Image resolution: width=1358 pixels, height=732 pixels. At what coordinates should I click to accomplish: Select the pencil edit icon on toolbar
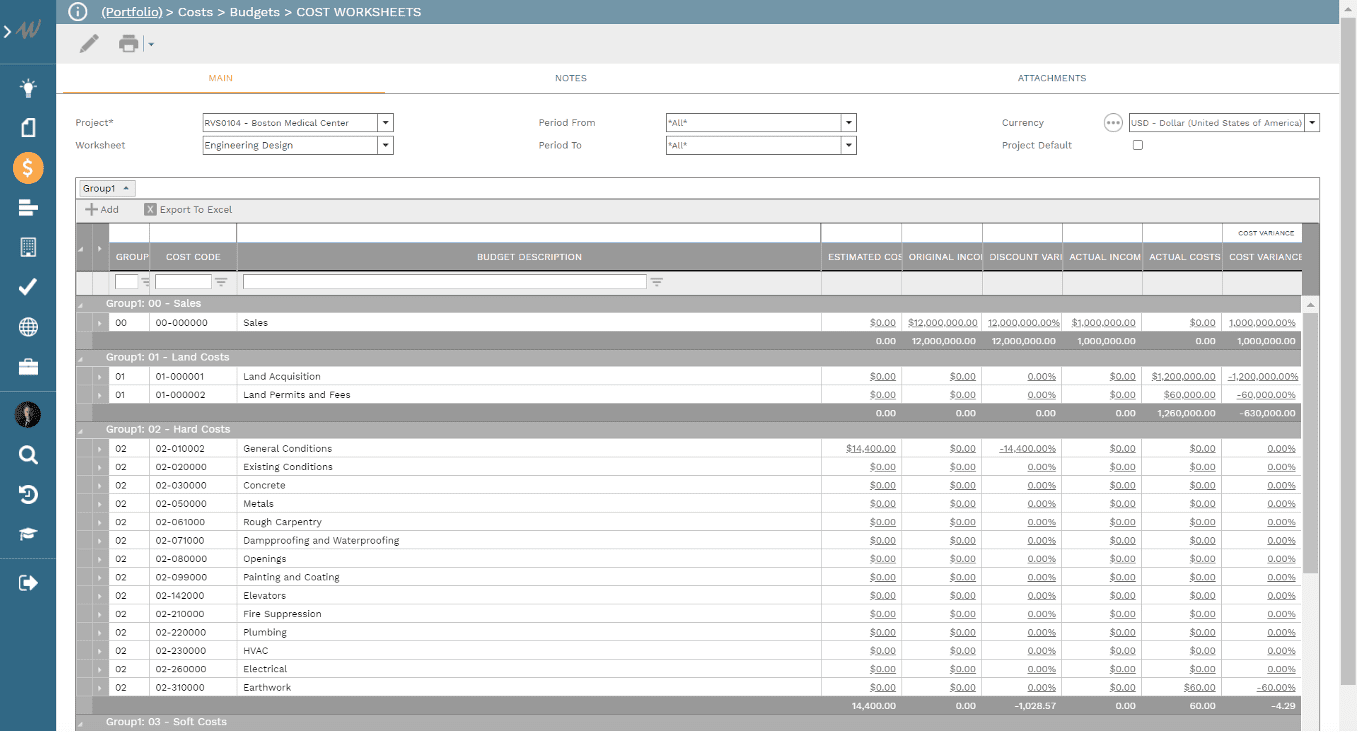(88, 43)
